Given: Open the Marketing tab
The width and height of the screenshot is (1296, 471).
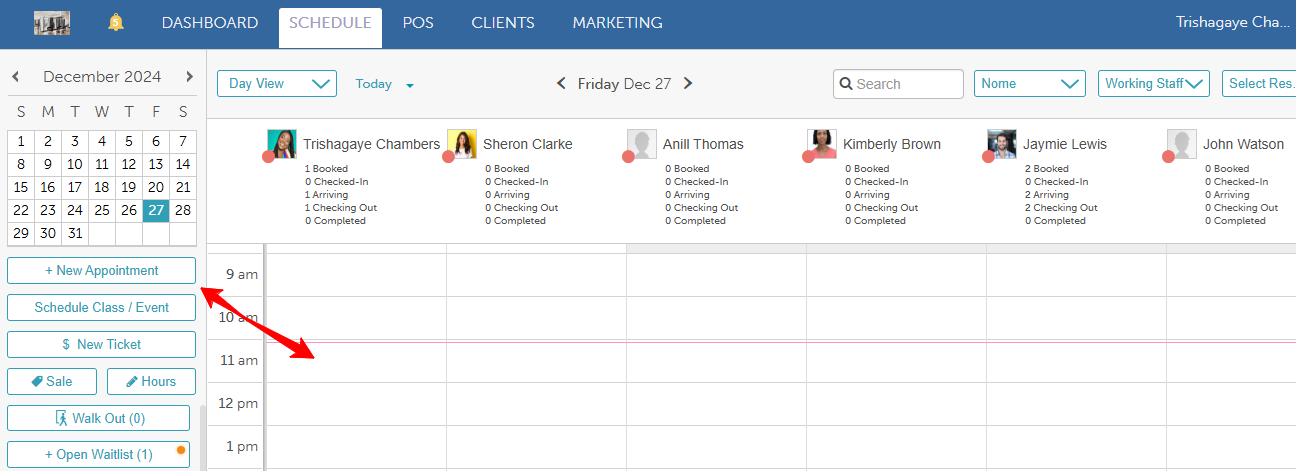Looking at the screenshot, I should [617, 22].
